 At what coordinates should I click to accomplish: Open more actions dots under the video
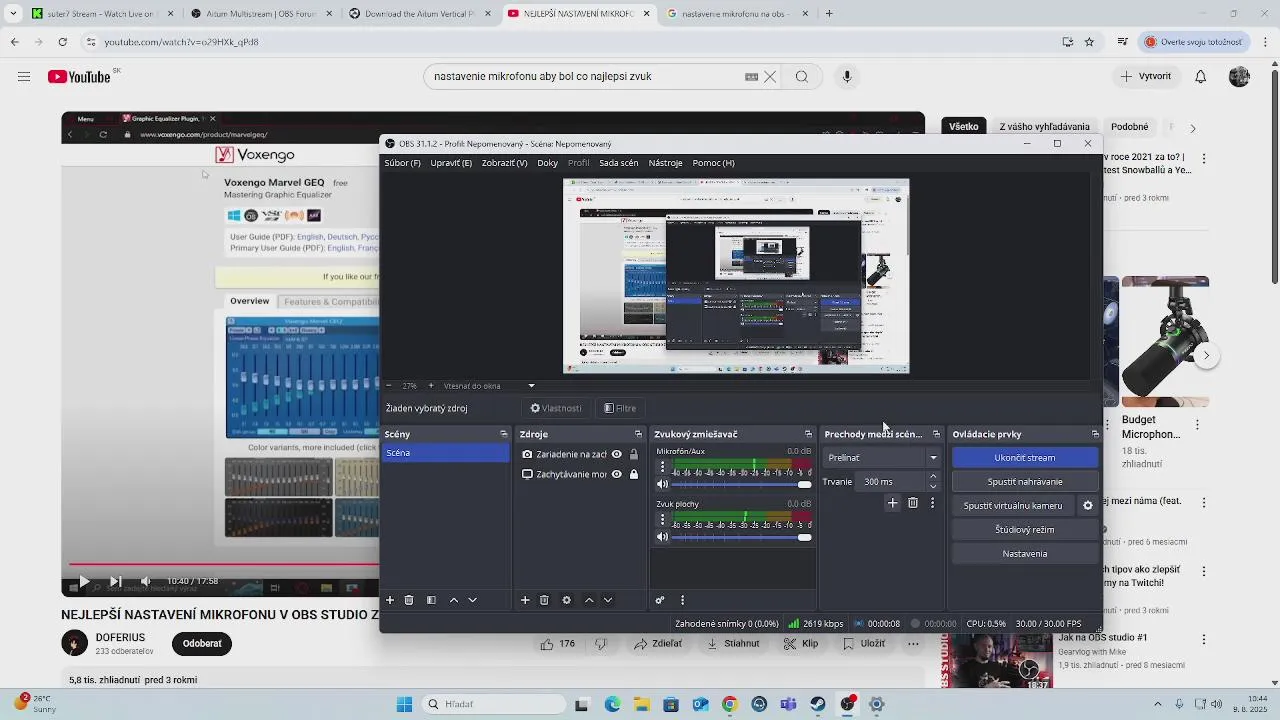[x=913, y=644]
